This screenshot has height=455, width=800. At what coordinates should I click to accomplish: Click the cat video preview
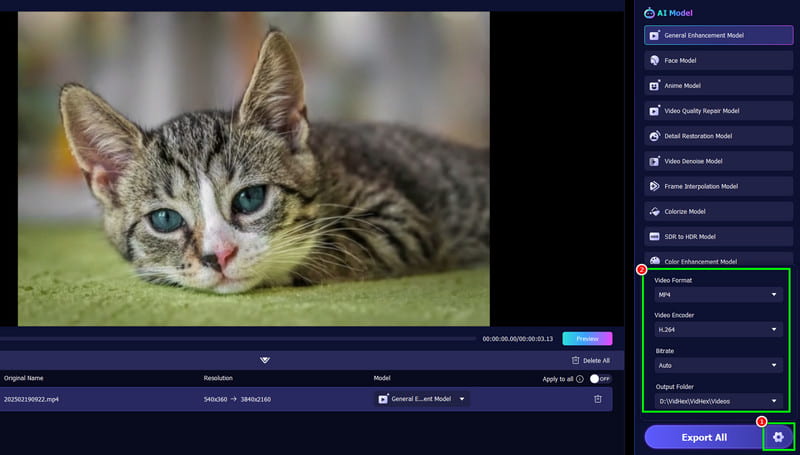tap(254, 169)
